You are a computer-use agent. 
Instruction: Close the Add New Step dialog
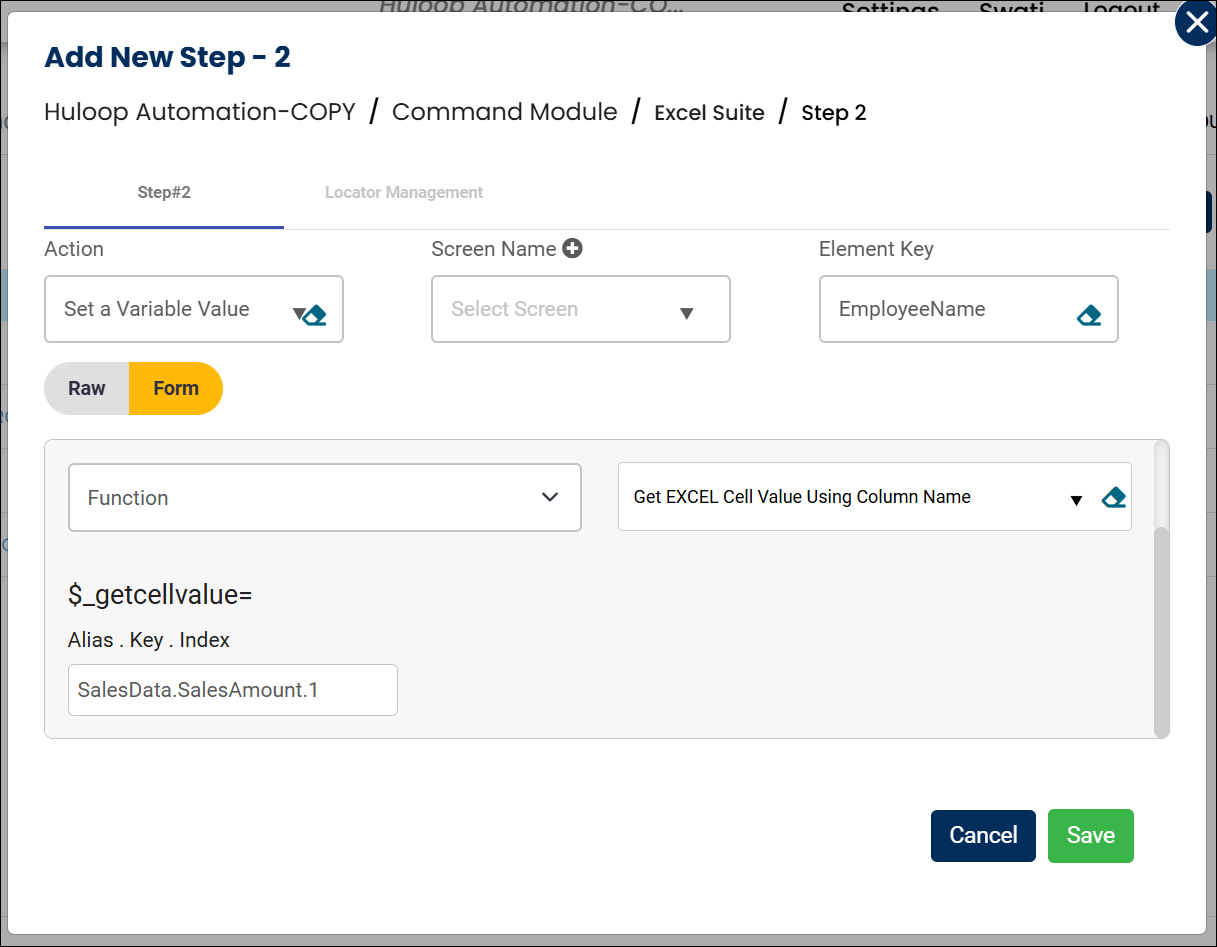click(1195, 24)
